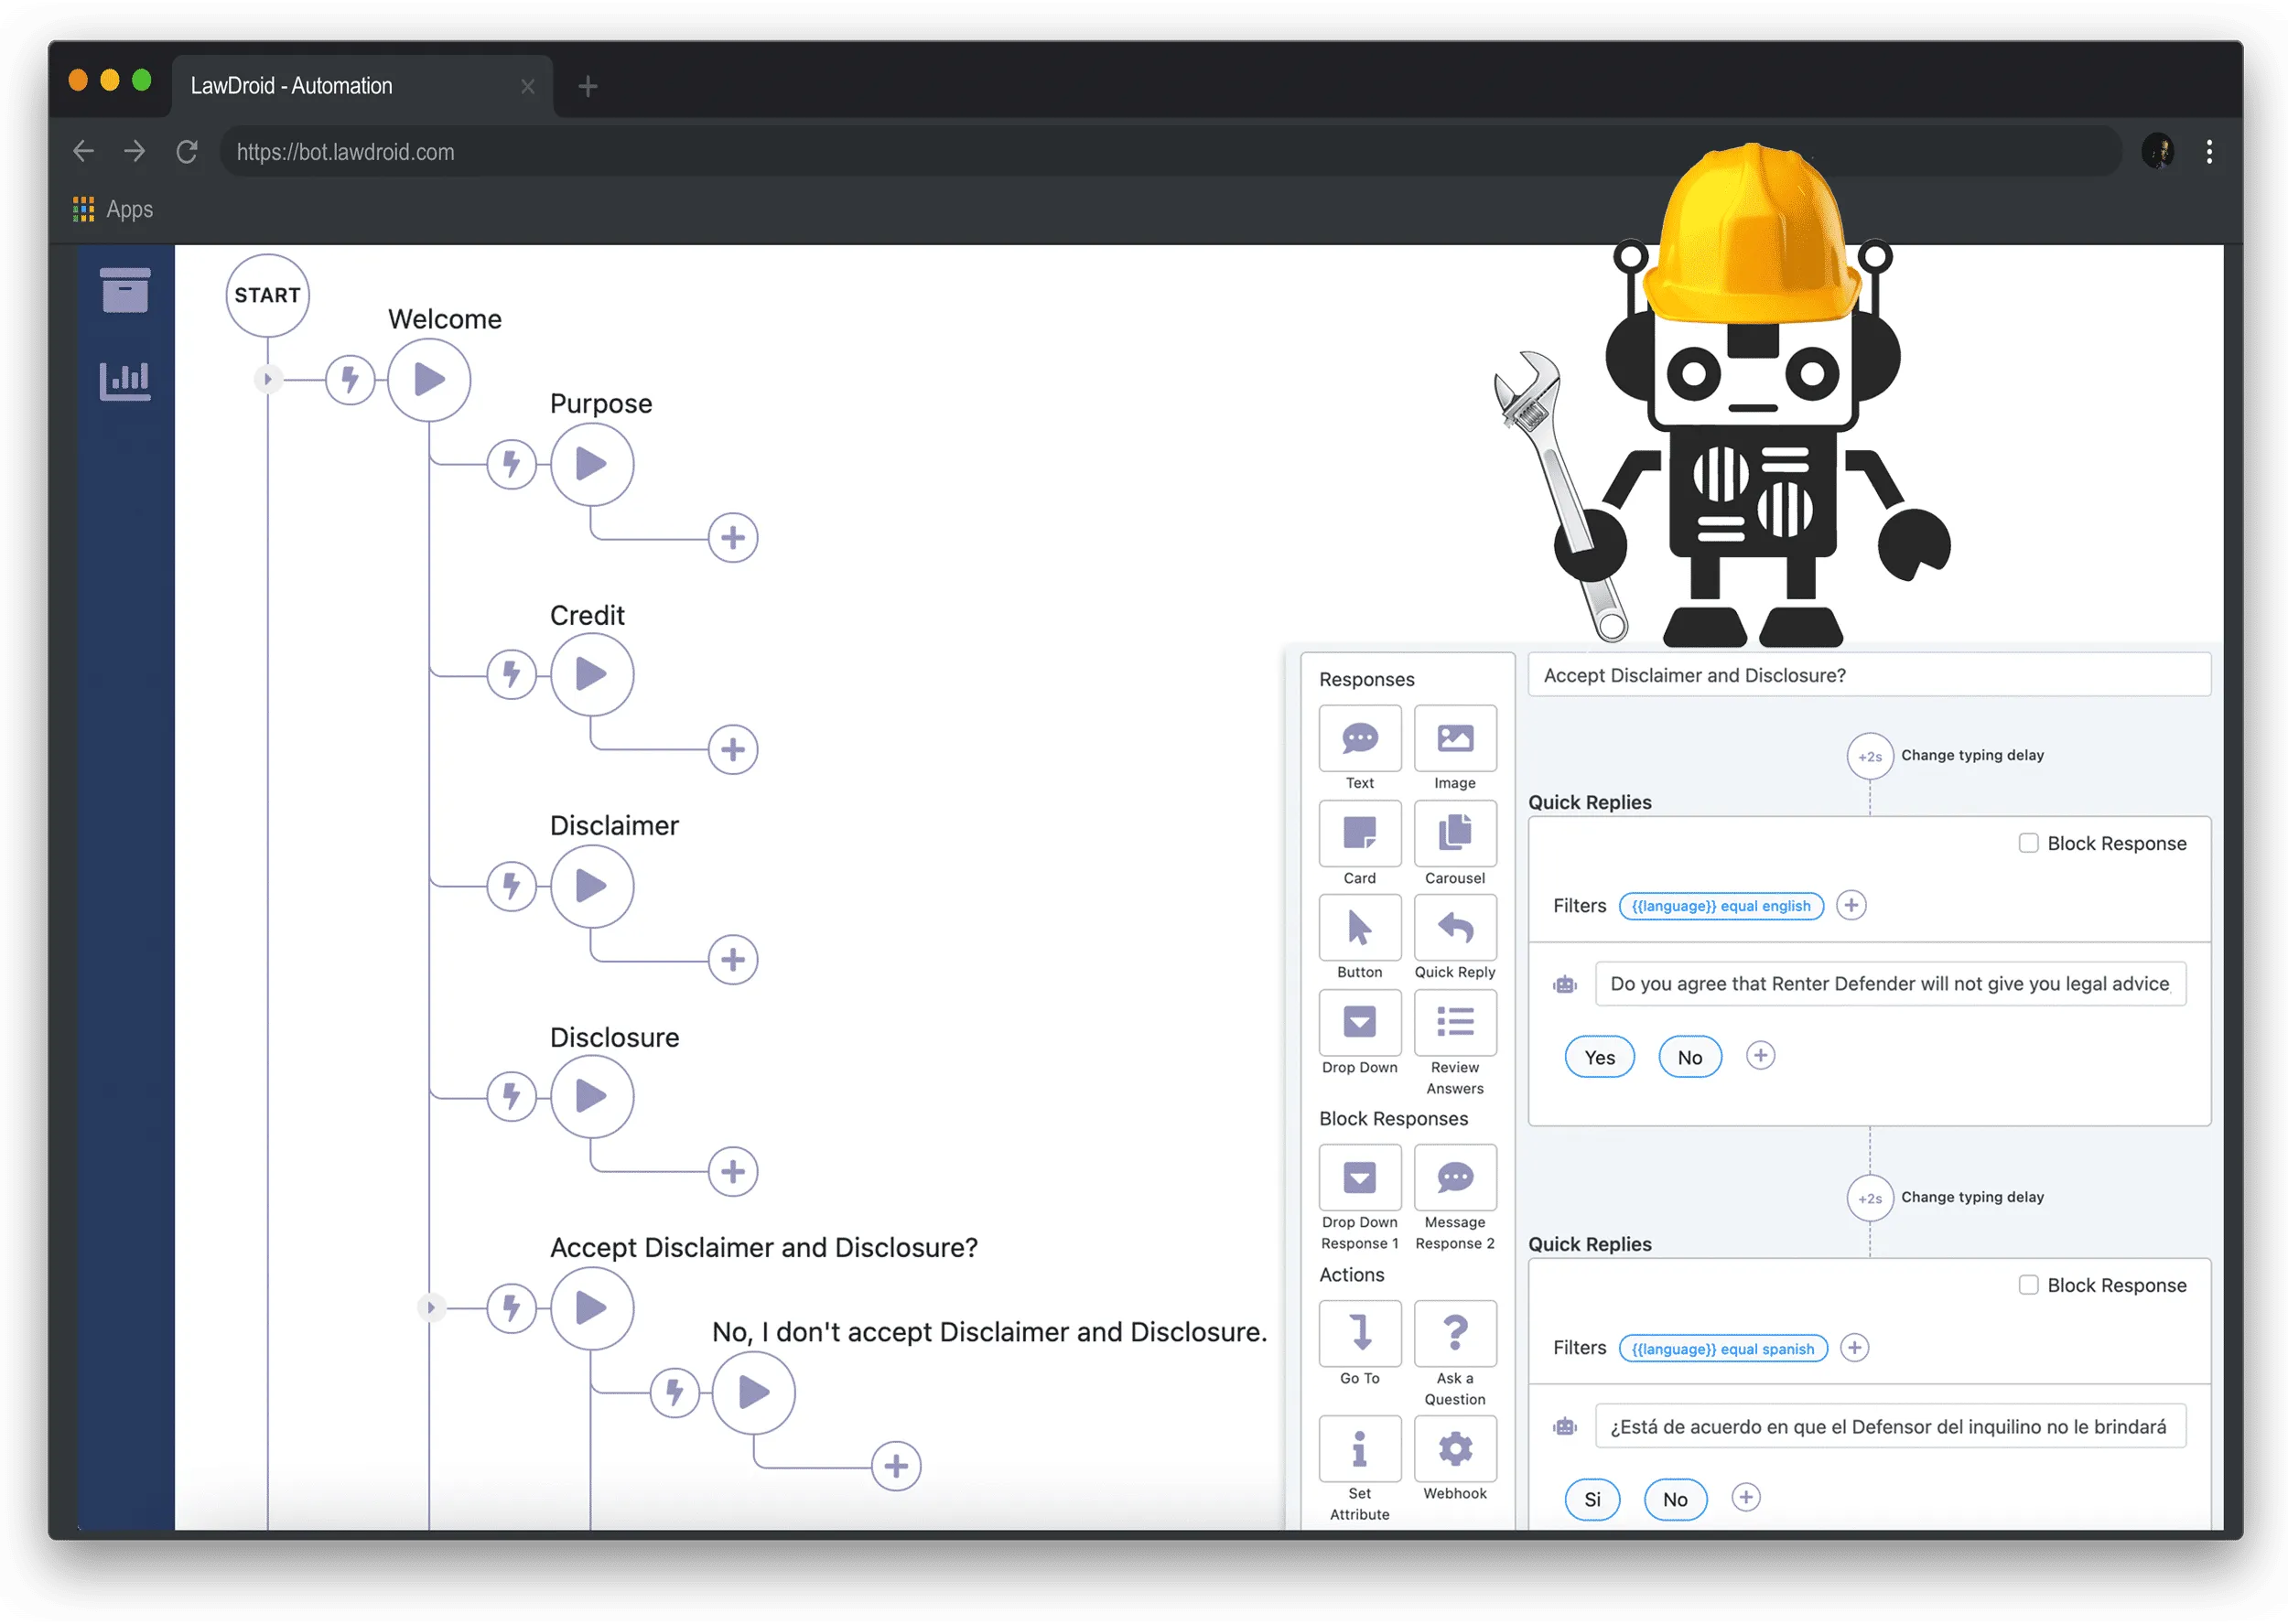Collapse the Welcome branch next to START
Screen dimensions: 2288x1624
point(267,379)
